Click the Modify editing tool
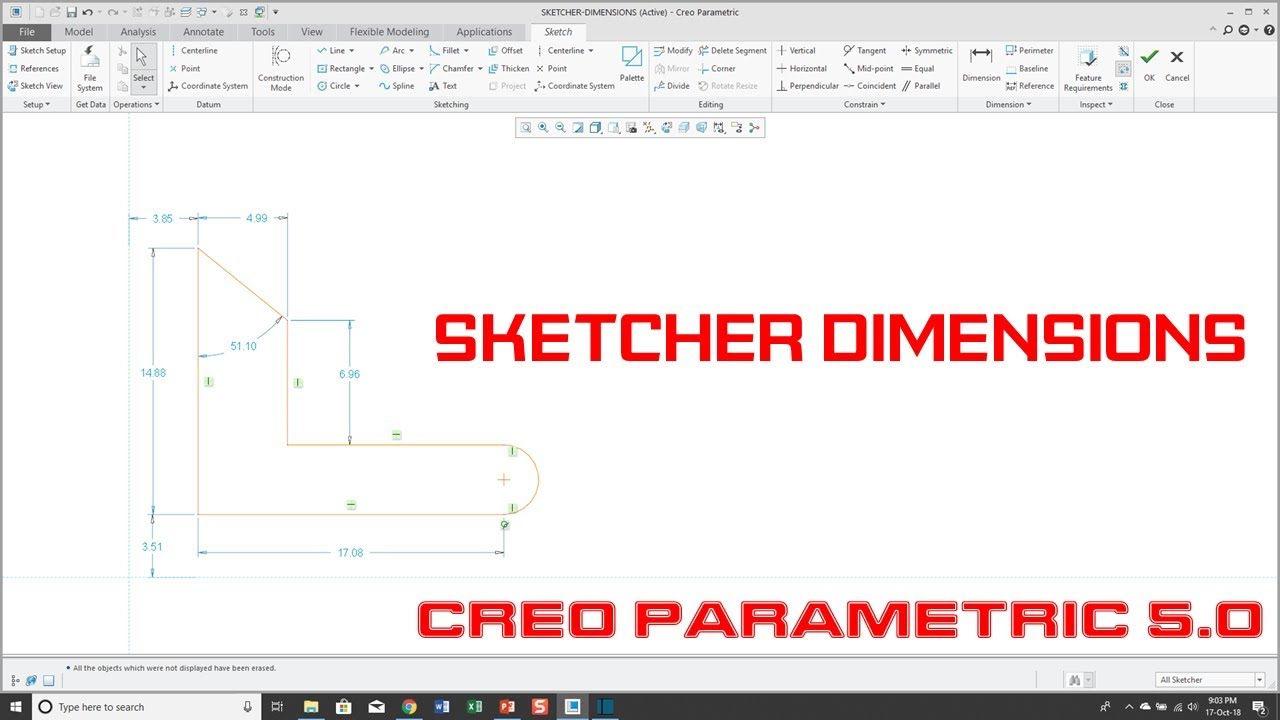Screen dimensions: 1280x720 click(x=673, y=50)
